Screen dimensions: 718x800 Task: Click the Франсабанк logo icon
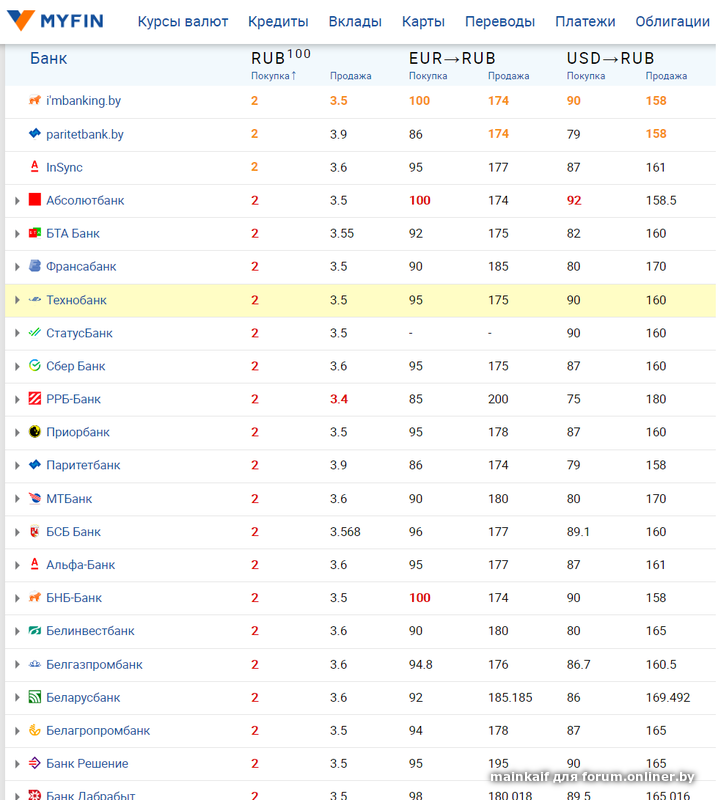[x=35, y=266]
